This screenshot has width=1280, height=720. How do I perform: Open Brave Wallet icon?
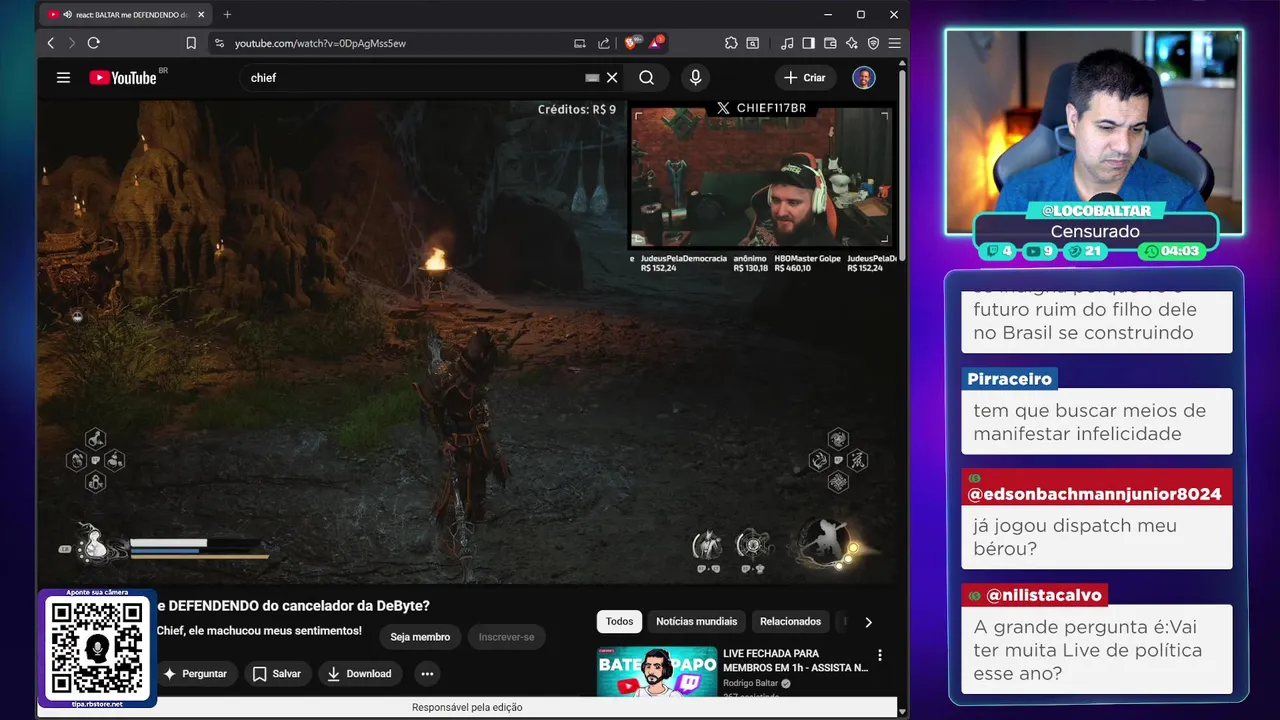829,43
